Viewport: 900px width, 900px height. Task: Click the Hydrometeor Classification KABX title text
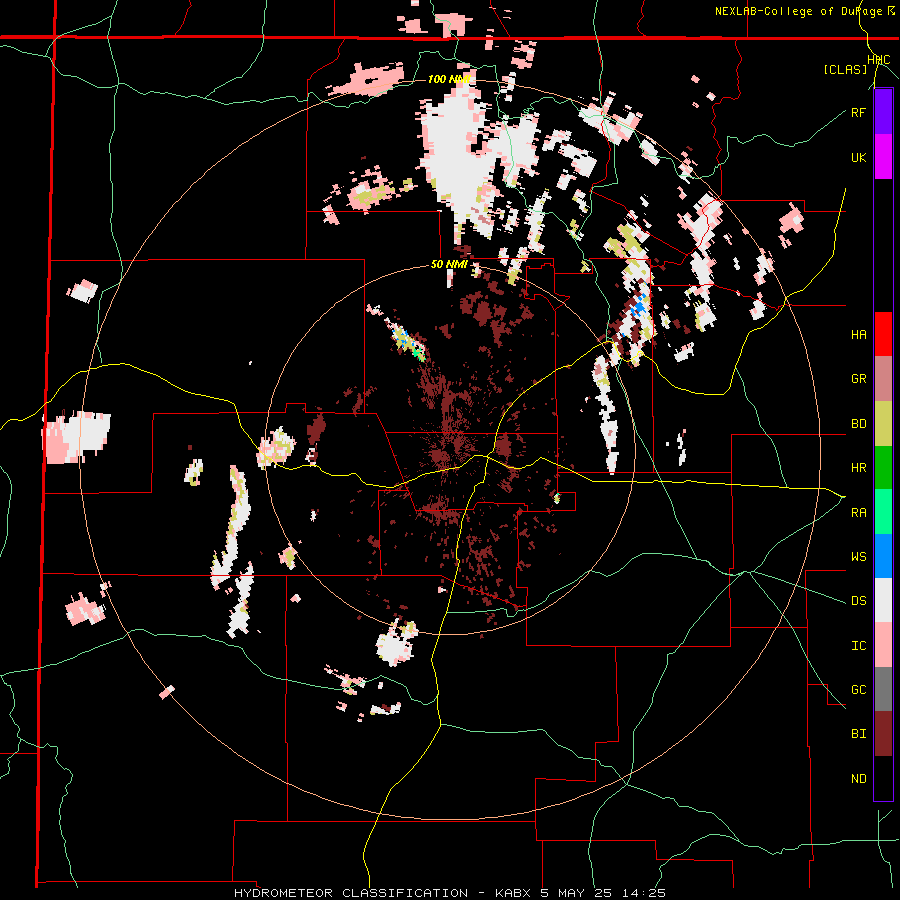[449, 893]
